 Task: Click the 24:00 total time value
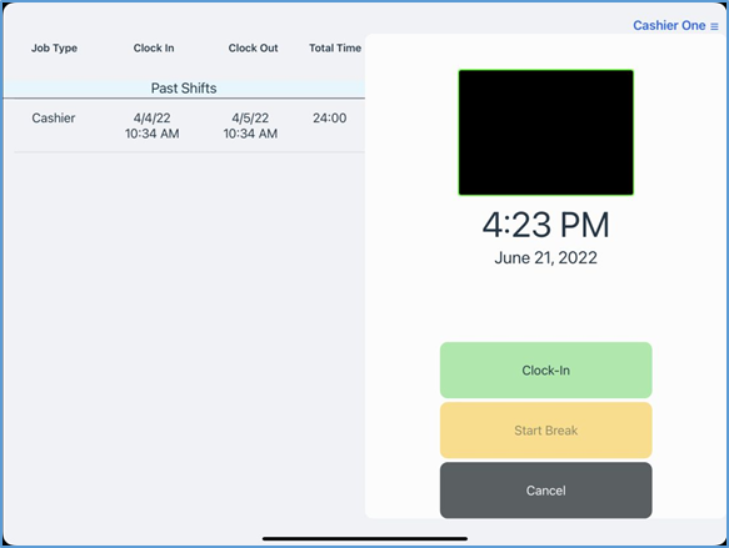coord(329,118)
